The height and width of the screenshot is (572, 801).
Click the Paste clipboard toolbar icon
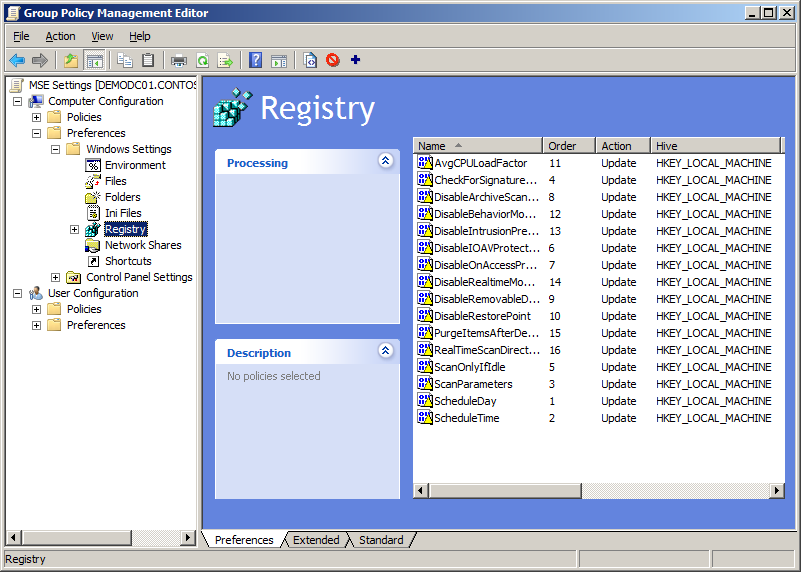coord(148,60)
